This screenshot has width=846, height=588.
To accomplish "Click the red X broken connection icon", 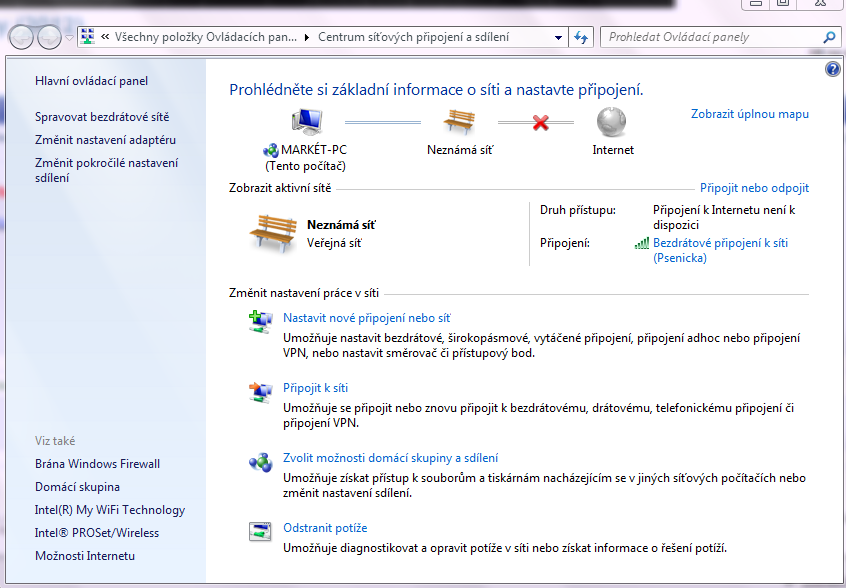I will pos(540,123).
